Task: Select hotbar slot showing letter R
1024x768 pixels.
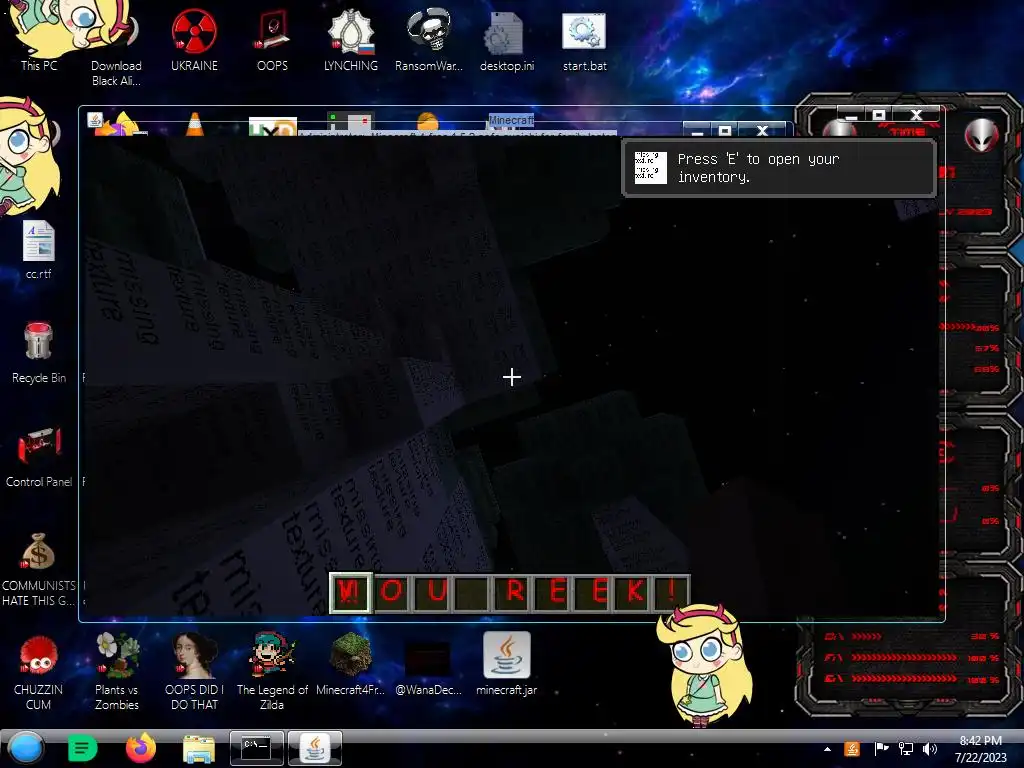Action: 513,592
